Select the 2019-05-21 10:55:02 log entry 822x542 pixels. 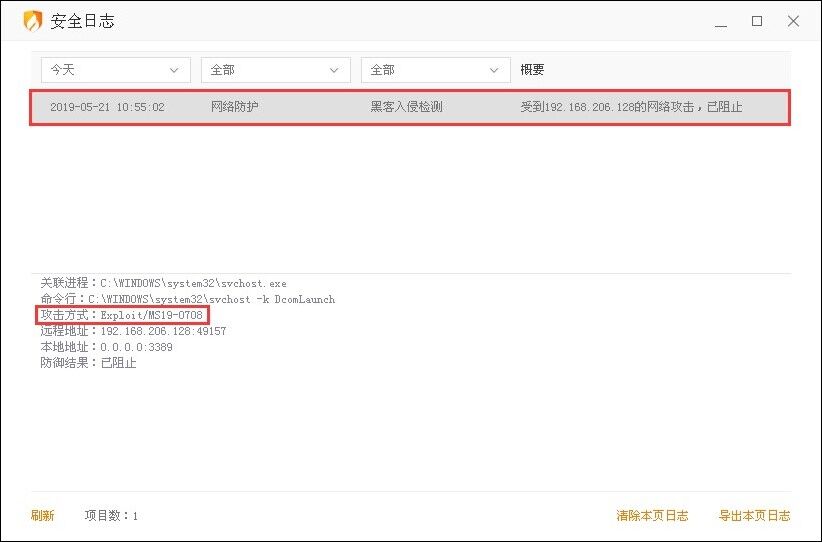410,107
